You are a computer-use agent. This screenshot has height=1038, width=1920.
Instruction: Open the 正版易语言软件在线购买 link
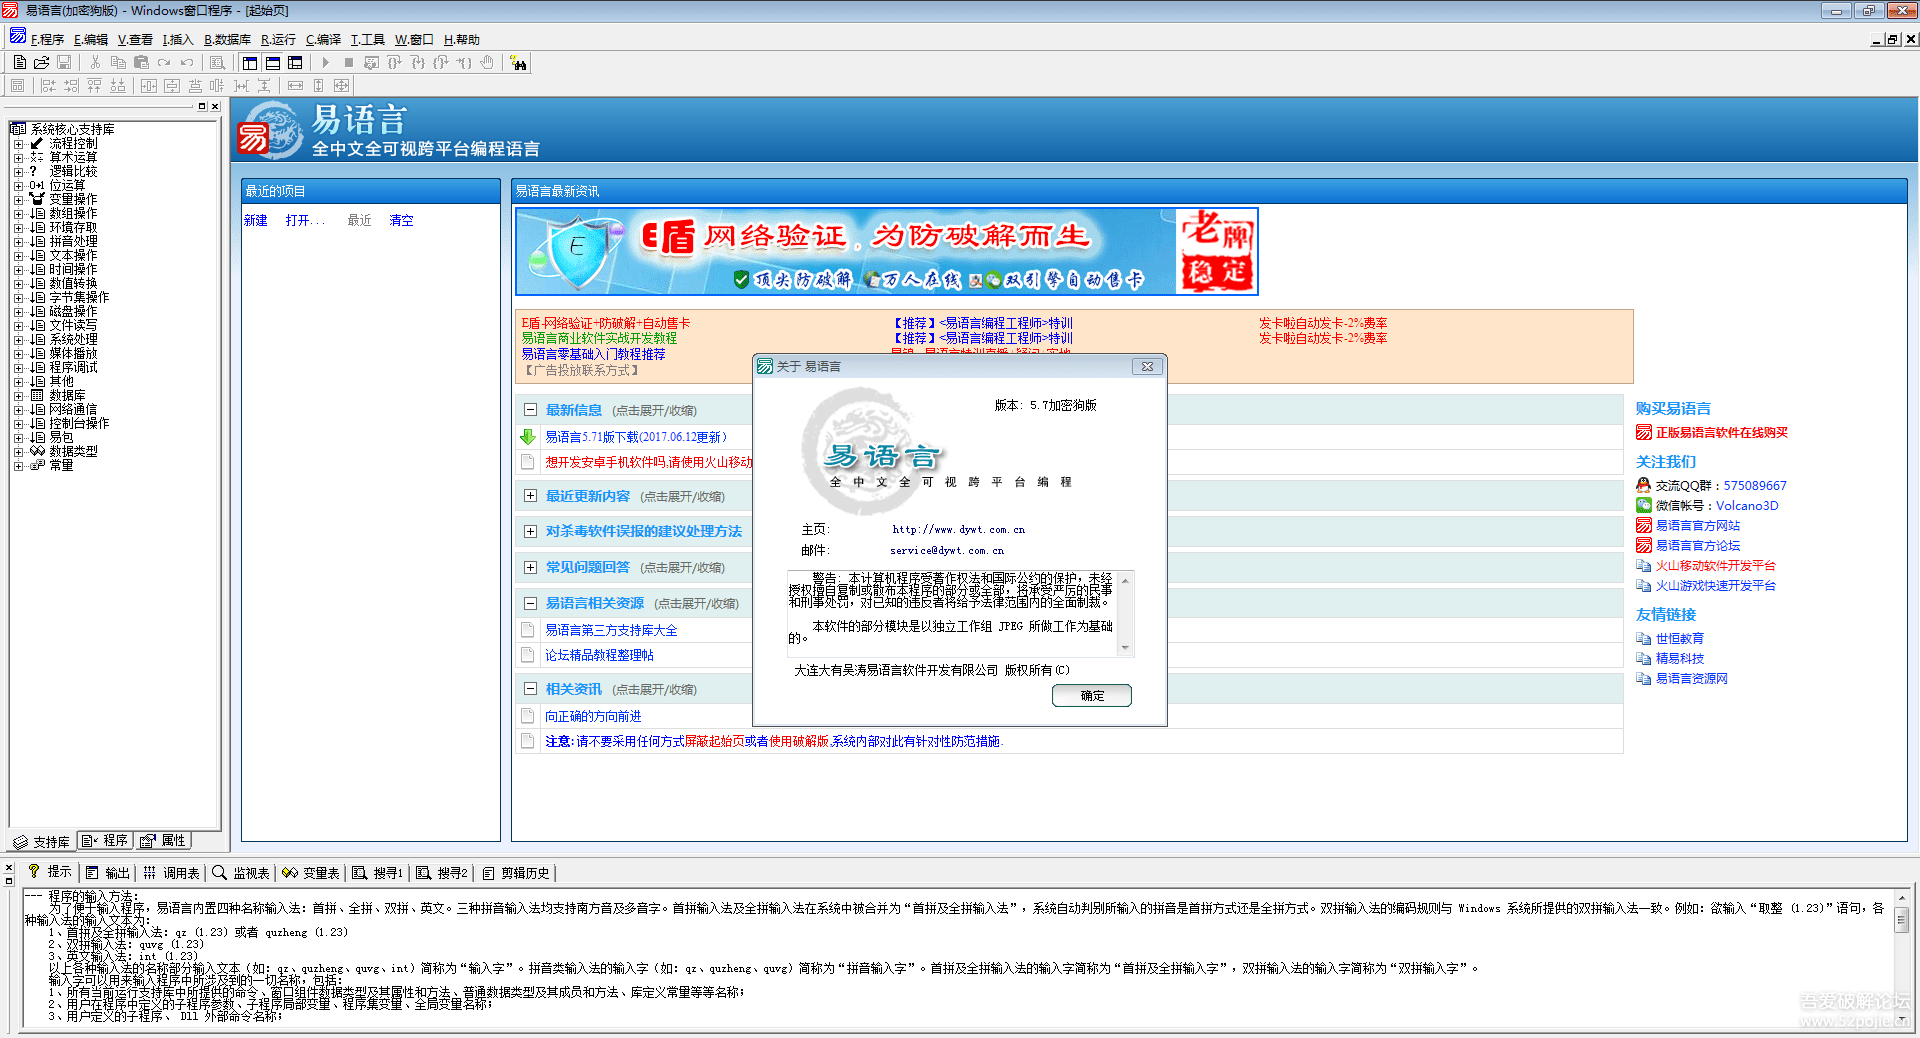pos(1721,433)
